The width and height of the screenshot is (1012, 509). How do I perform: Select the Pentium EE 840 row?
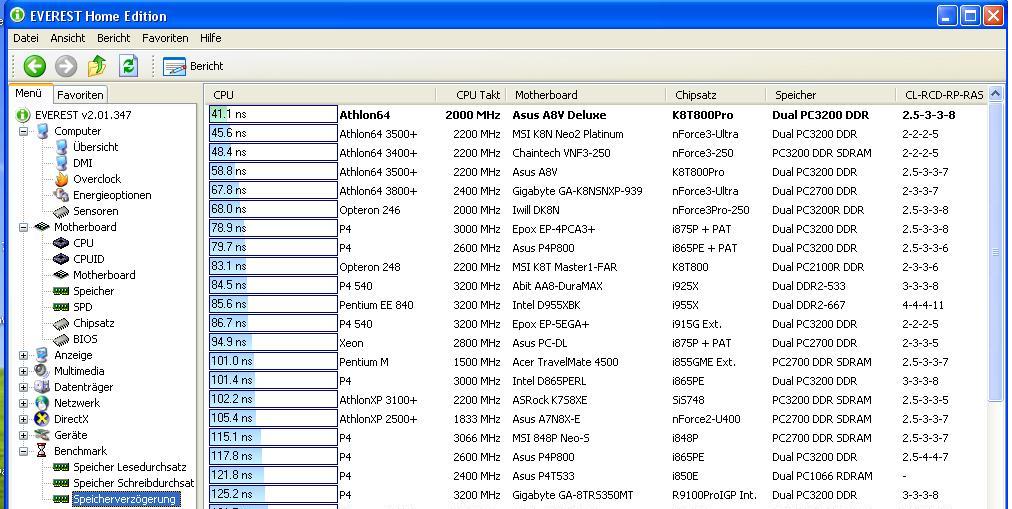point(598,305)
